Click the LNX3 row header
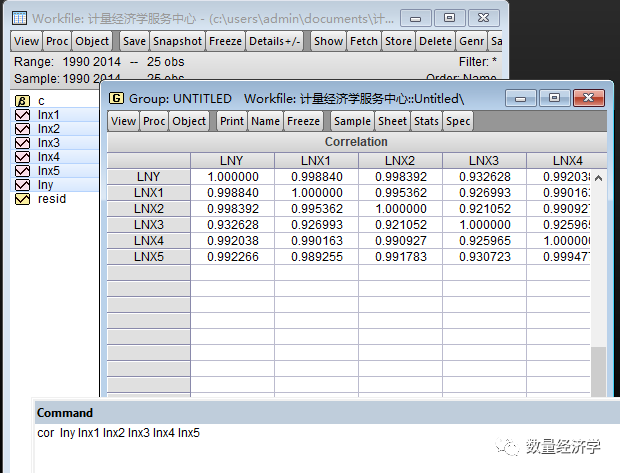This screenshot has height=473, width=620. (x=149, y=225)
